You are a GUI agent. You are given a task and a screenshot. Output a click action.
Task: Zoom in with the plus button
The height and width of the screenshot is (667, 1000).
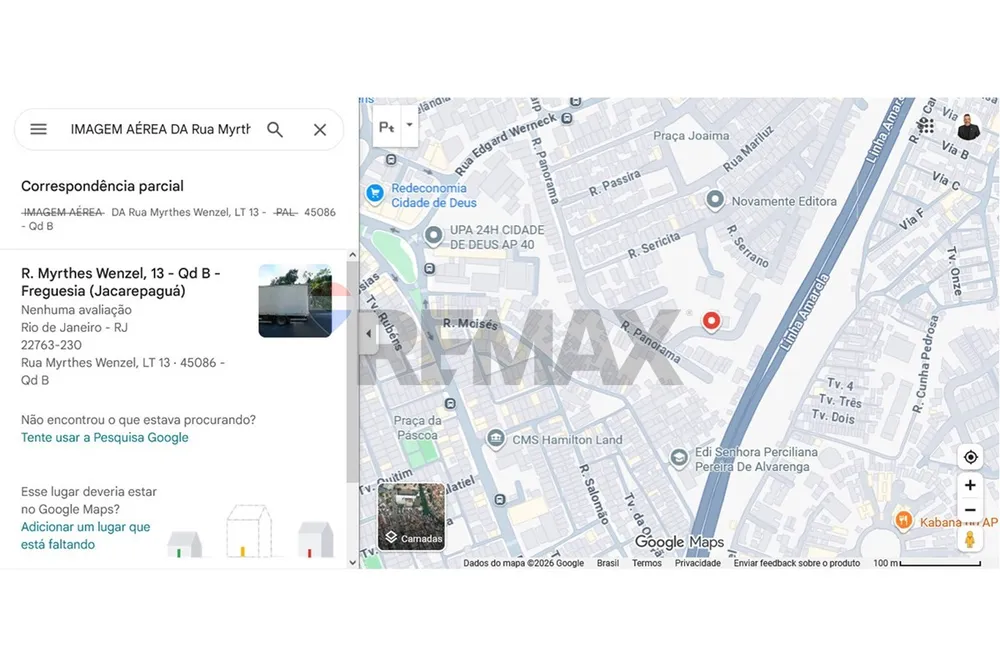point(971,485)
